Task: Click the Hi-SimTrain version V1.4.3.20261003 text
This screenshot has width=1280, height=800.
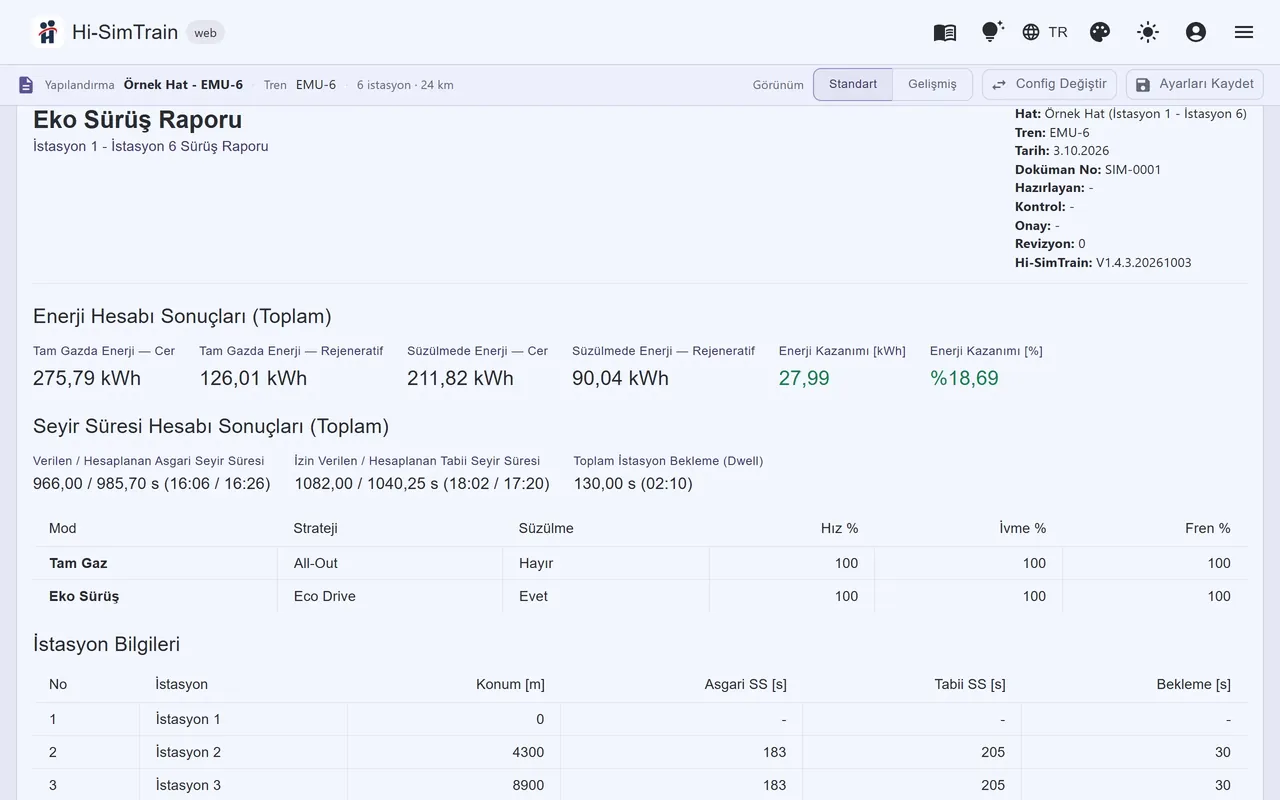Action: [x=1103, y=263]
